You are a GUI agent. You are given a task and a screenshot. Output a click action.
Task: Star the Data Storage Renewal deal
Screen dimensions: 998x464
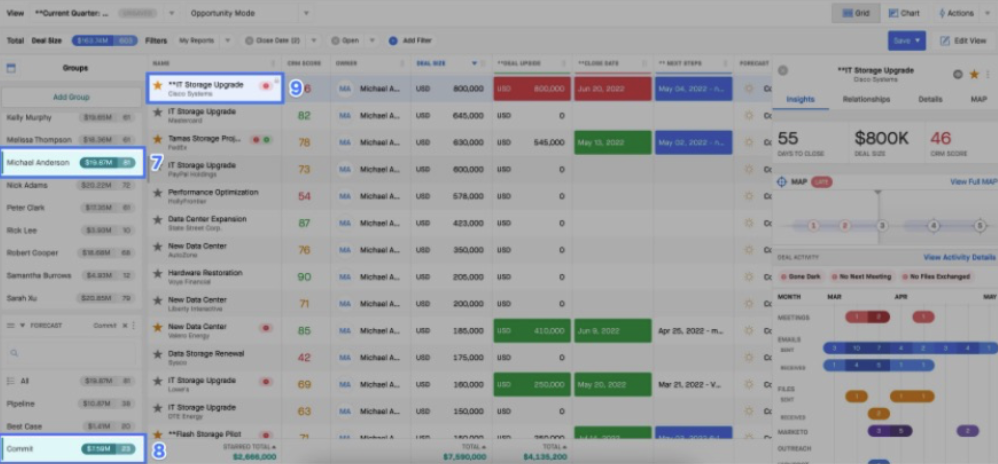pyautogui.click(x=157, y=354)
